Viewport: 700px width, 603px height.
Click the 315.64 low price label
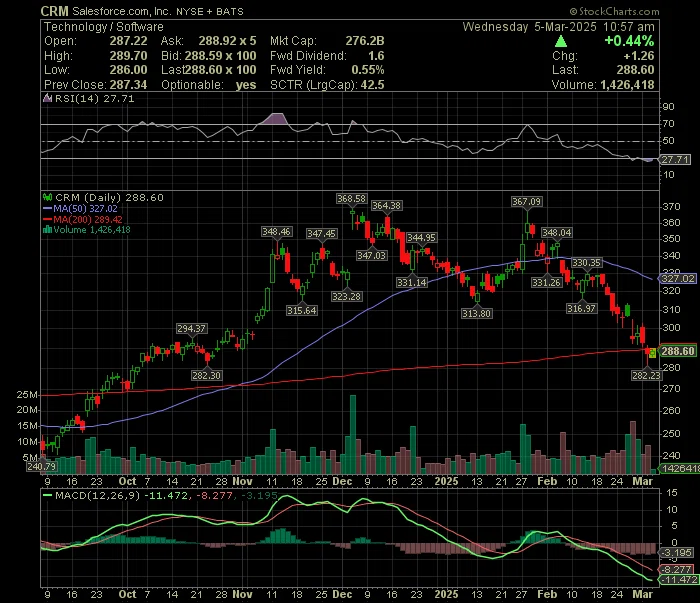pos(302,311)
